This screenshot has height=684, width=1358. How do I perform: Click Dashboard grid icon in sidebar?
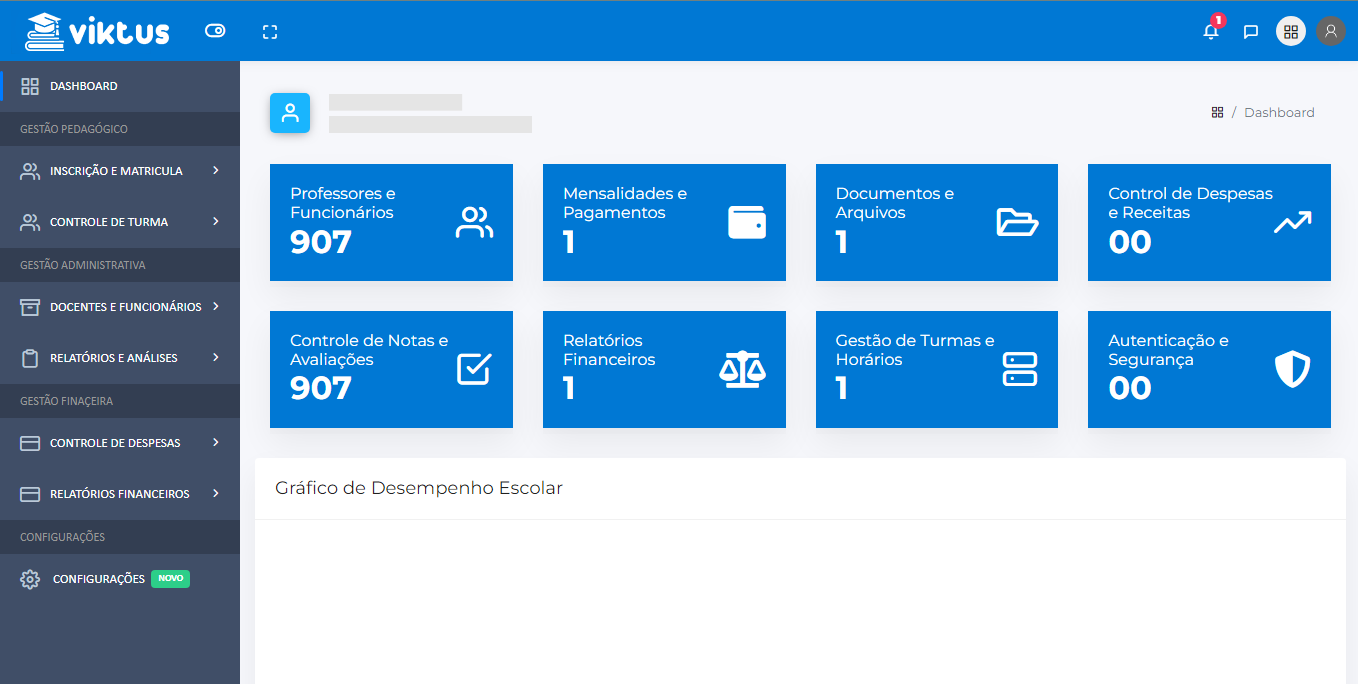point(30,86)
